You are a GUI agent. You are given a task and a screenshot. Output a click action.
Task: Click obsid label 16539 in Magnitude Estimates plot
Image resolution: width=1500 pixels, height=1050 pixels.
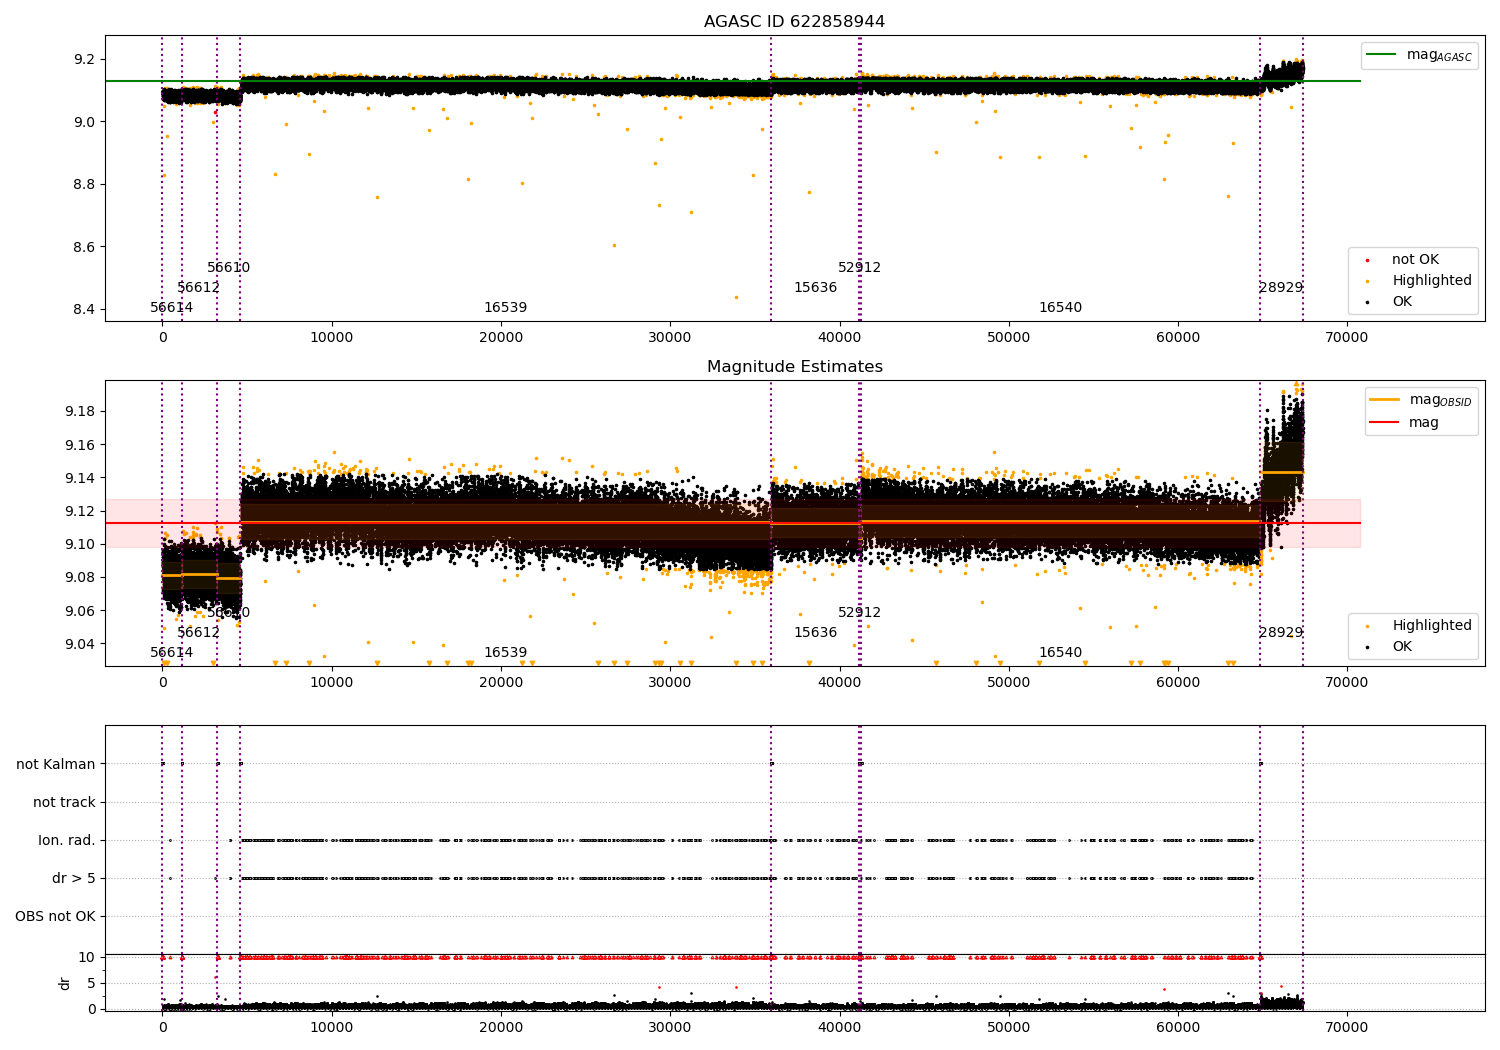pyautogui.click(x=506, y=653)
